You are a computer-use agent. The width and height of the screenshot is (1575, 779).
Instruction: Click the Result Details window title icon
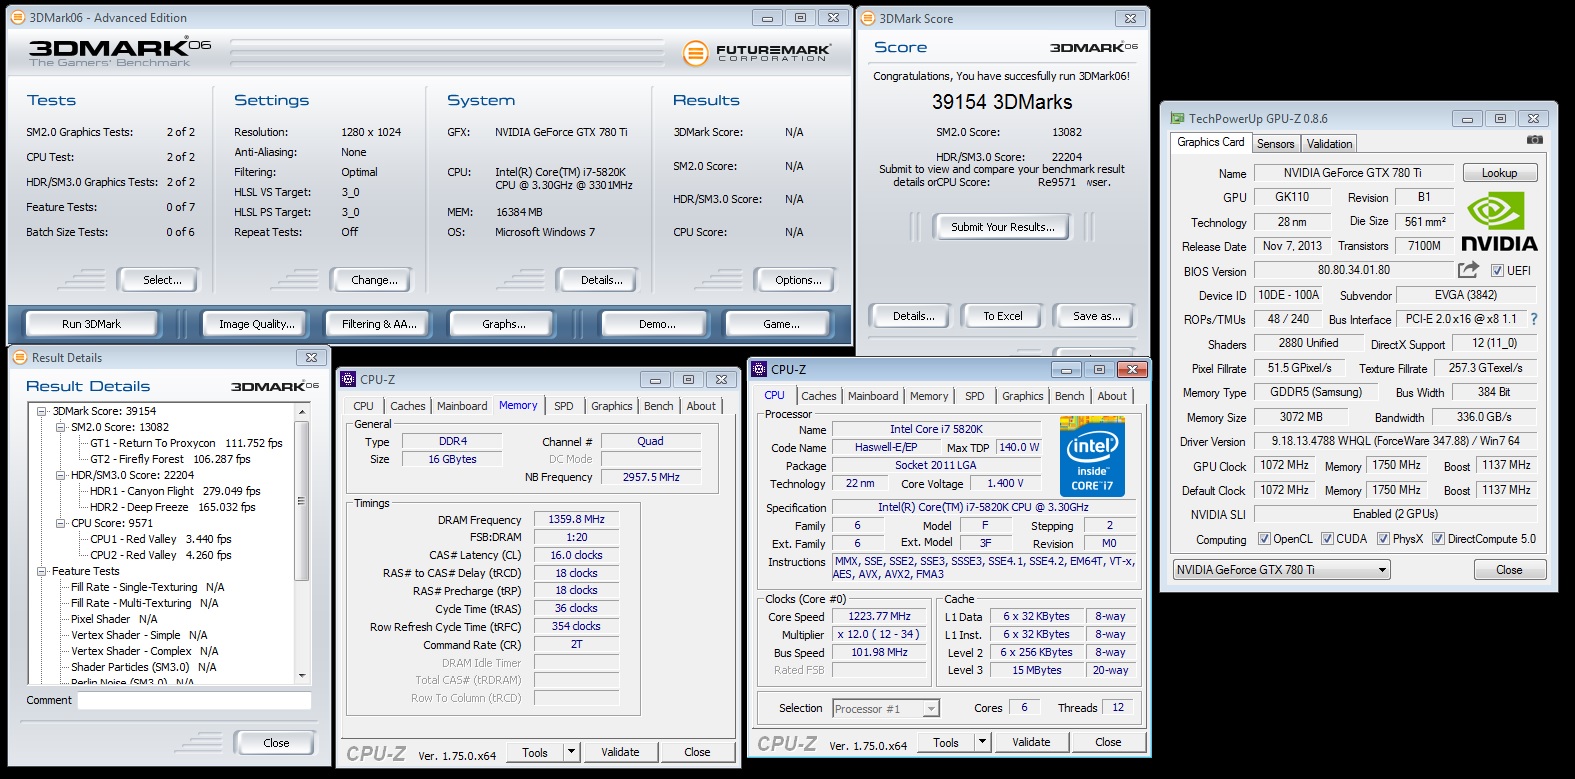click(x=20, y=357)
